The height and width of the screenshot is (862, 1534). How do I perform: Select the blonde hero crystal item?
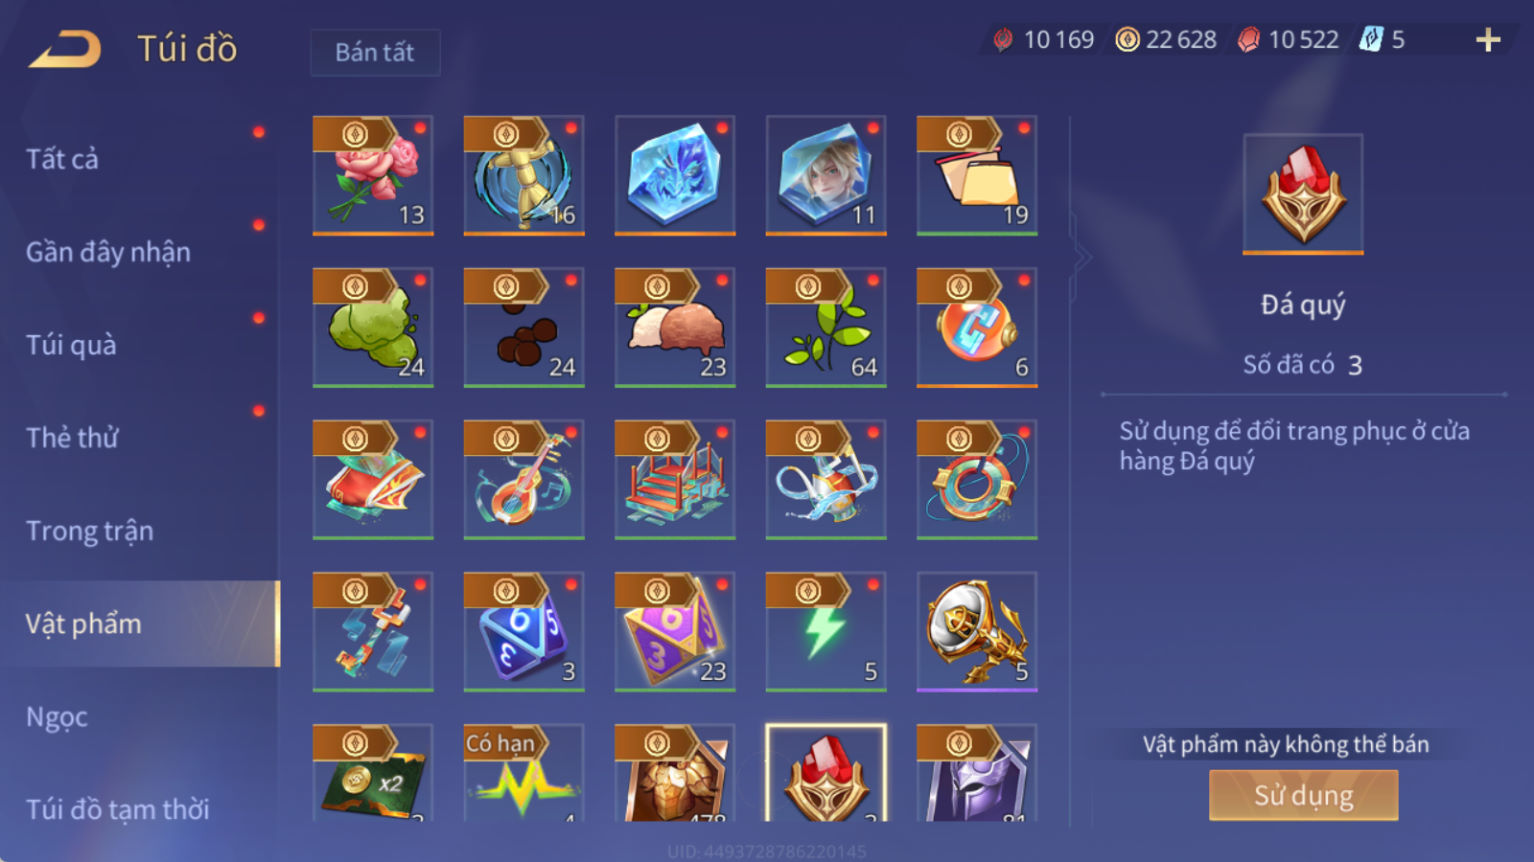825,175
